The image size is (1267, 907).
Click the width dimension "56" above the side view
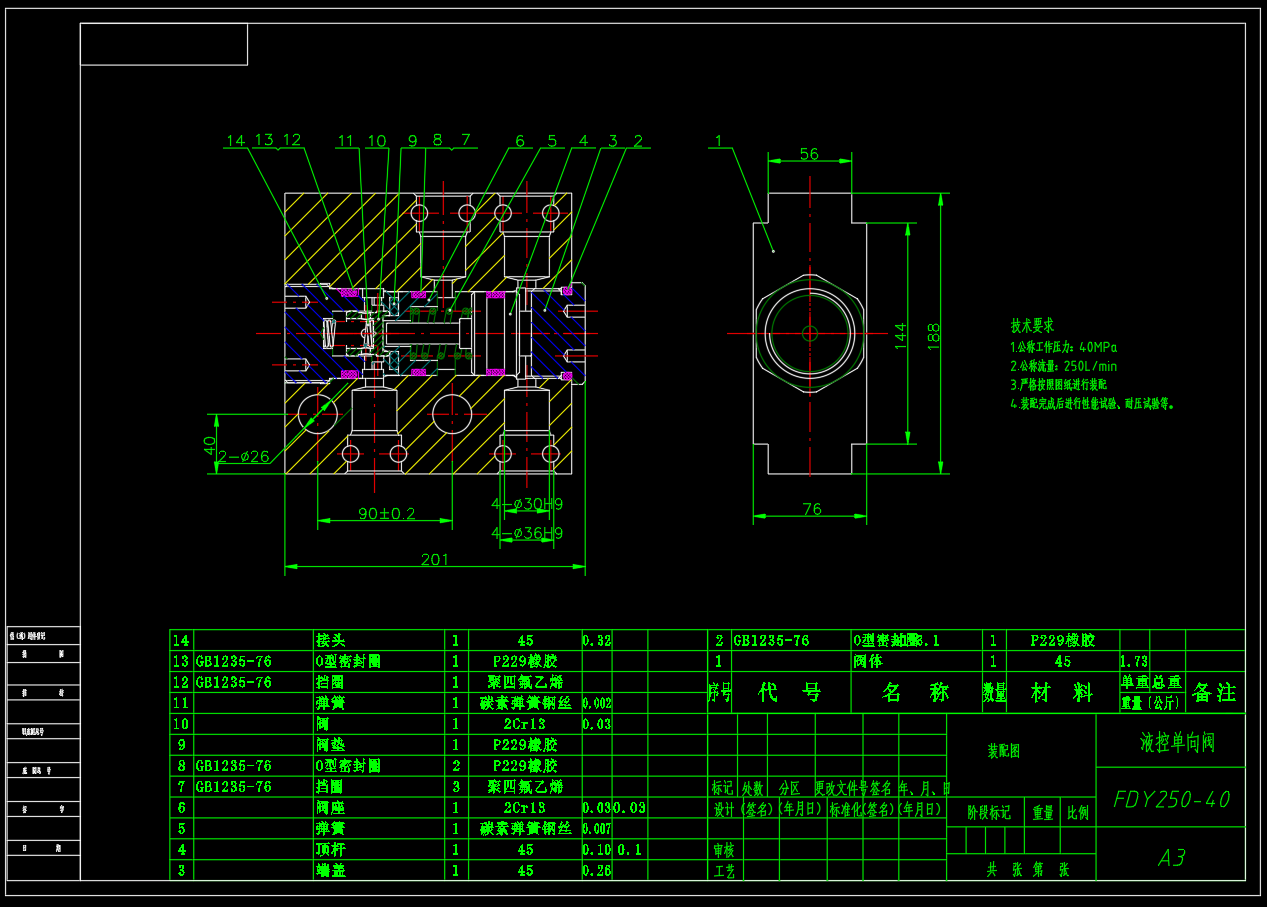coord(809,154)
